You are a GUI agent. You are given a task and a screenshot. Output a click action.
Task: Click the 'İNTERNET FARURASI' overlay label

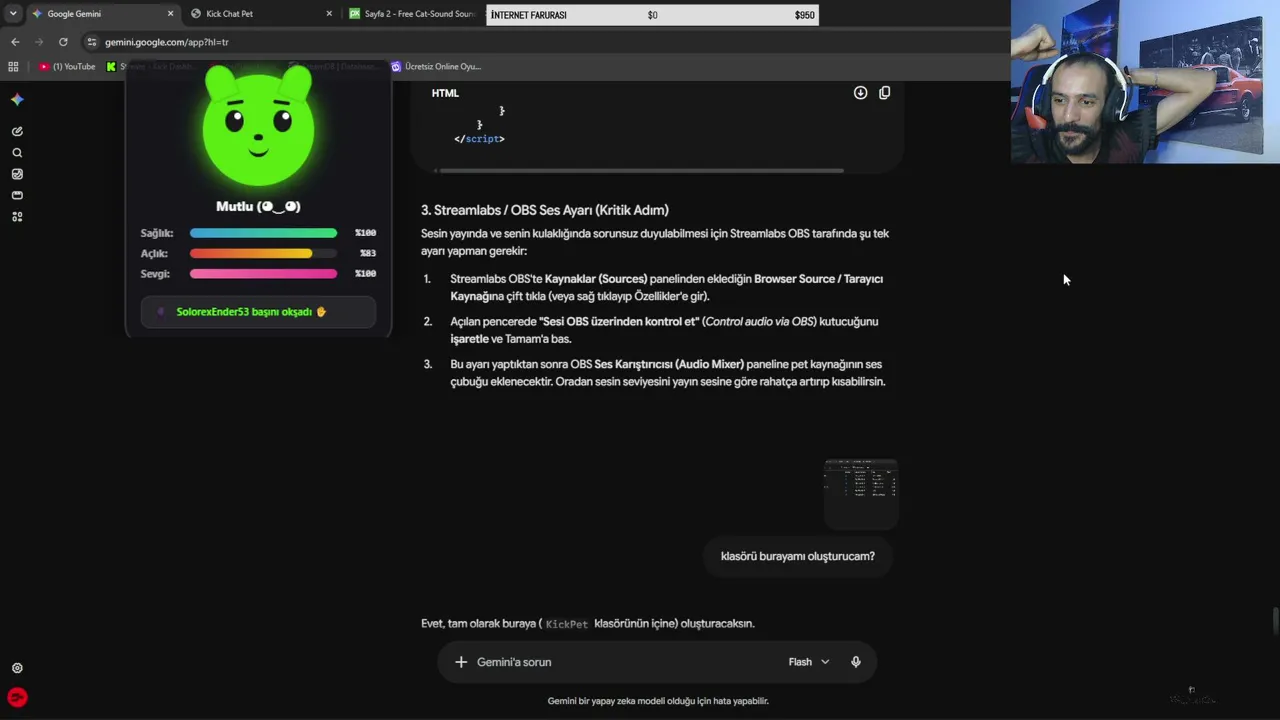529,15
